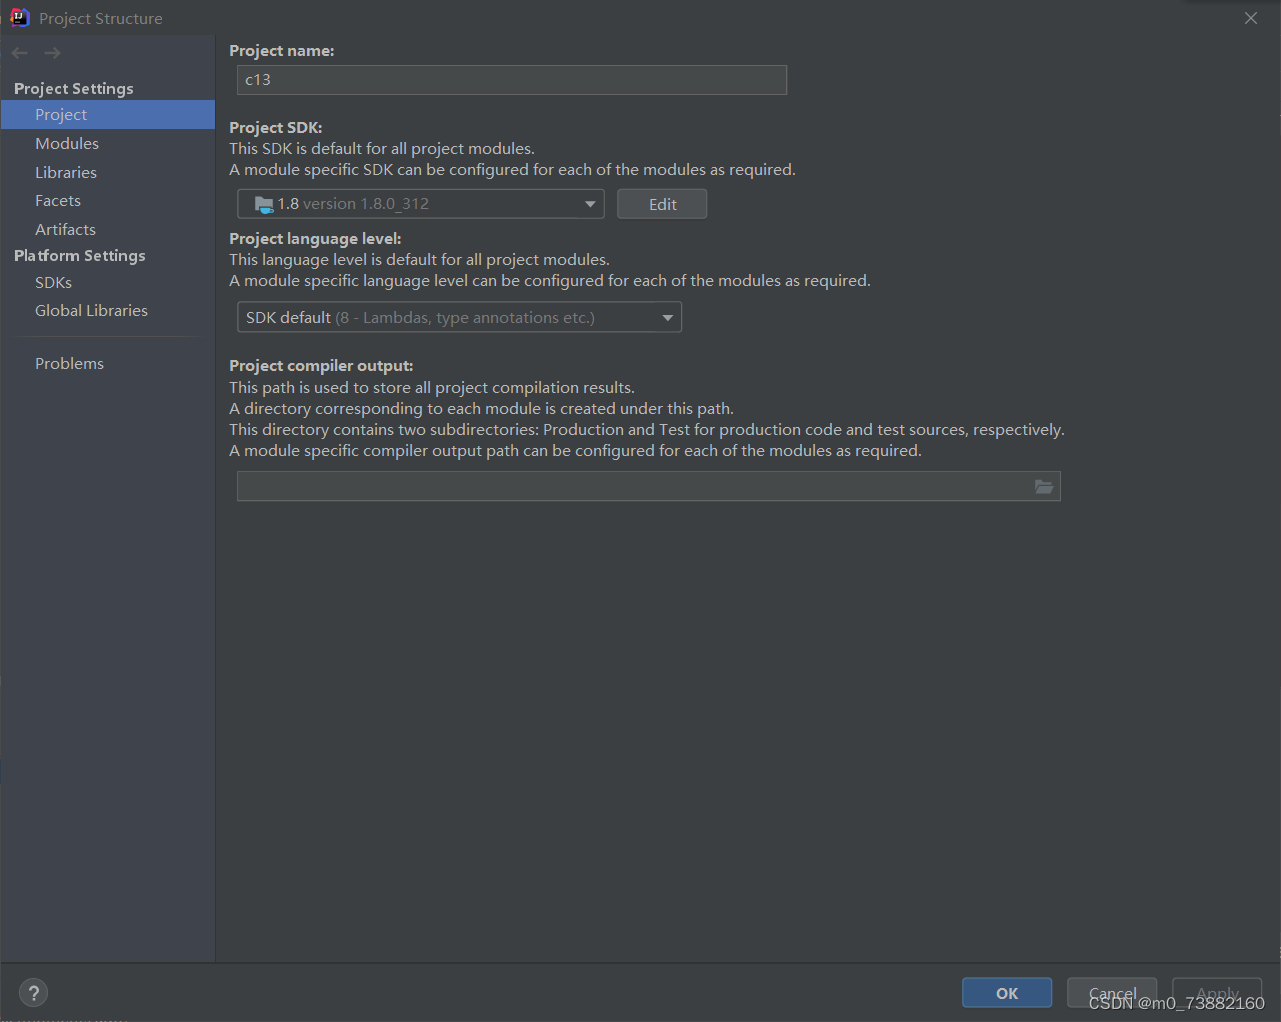The width and height of the screenshot is (1281, 1022).
Task: Click the Project Settings heading
Action: click(74, 89)
